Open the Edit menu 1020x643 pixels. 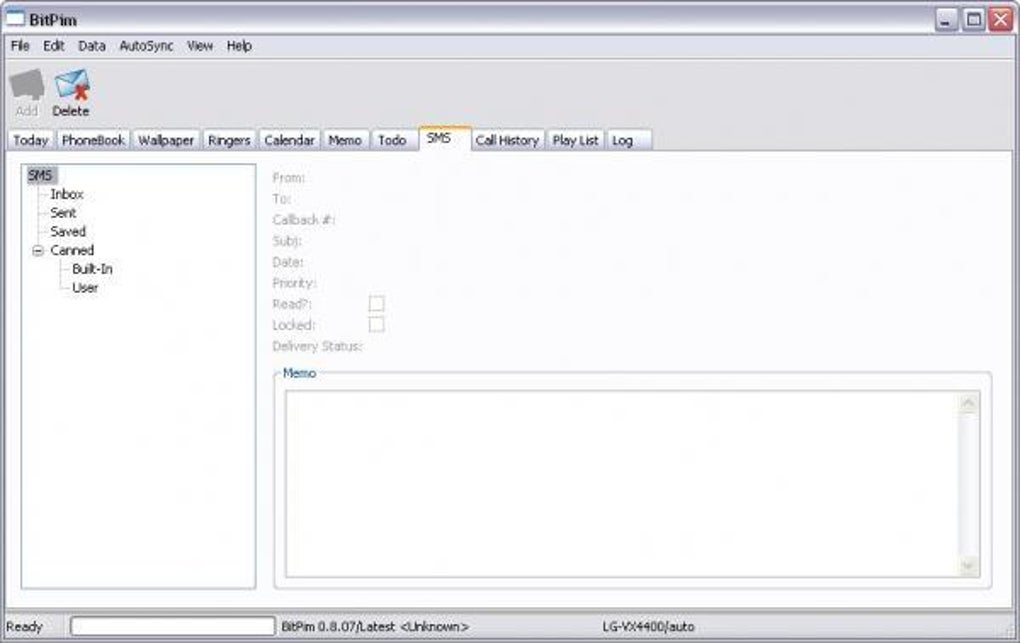(53, 46)
